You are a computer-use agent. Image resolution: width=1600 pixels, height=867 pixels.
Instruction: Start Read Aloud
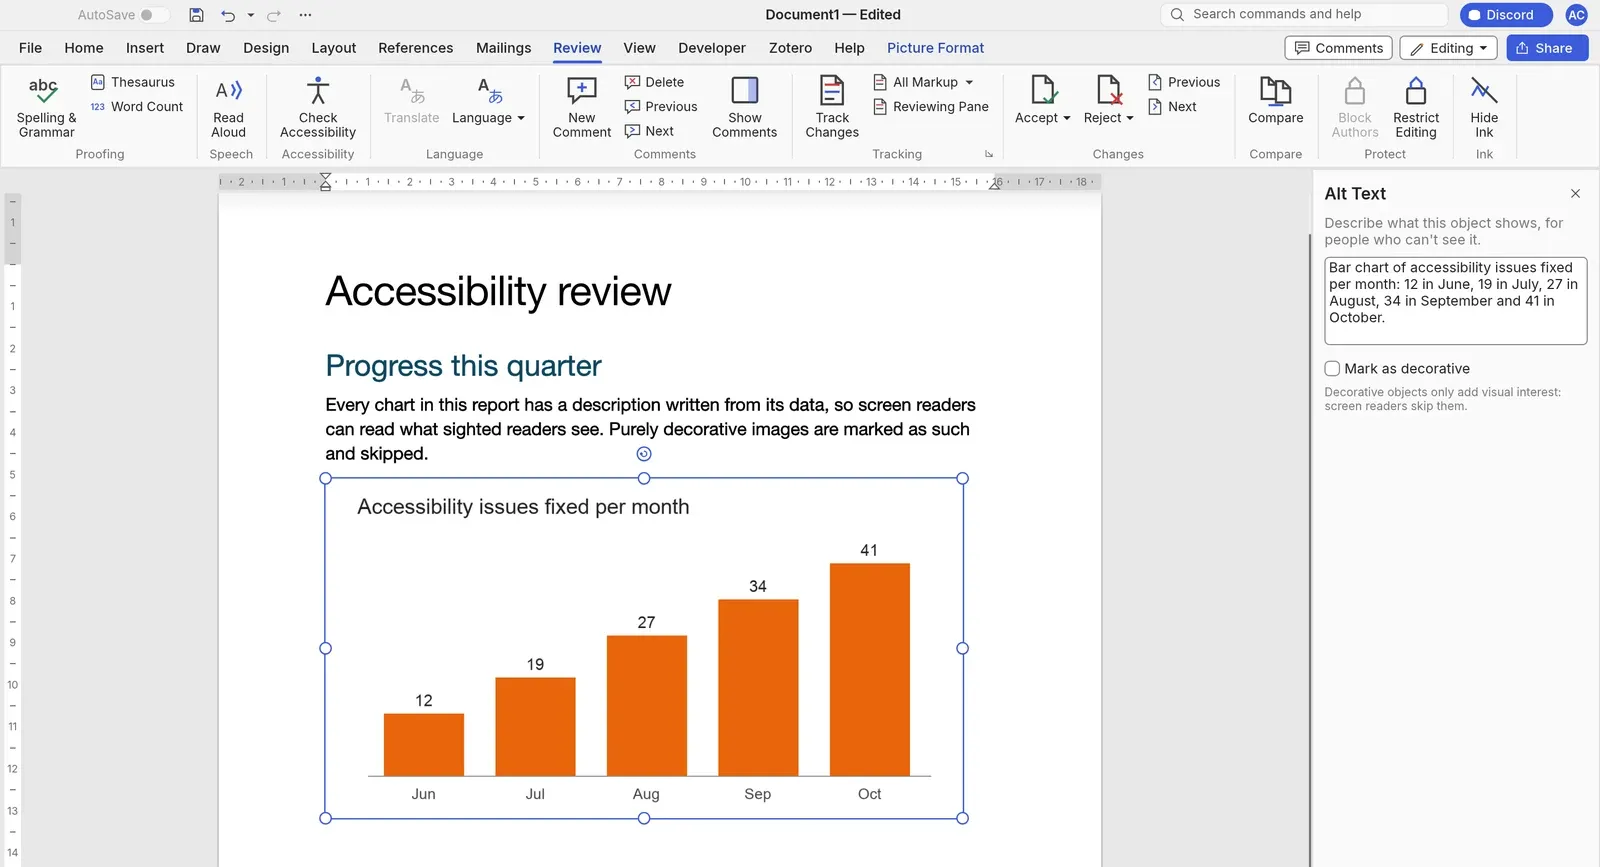(x=229, y=108)
